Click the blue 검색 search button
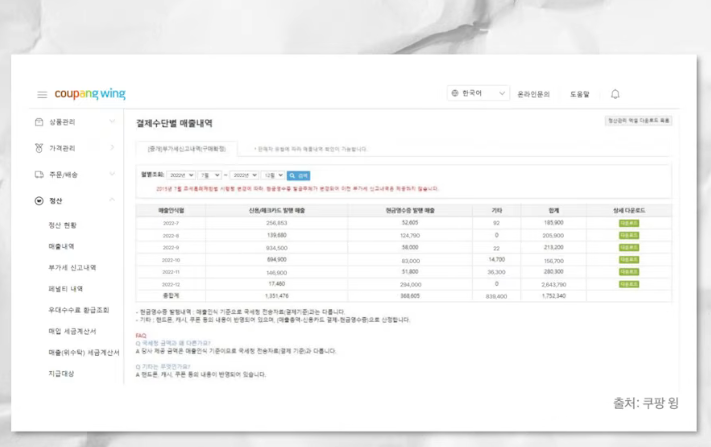711x447 pixels. [298, 175]
